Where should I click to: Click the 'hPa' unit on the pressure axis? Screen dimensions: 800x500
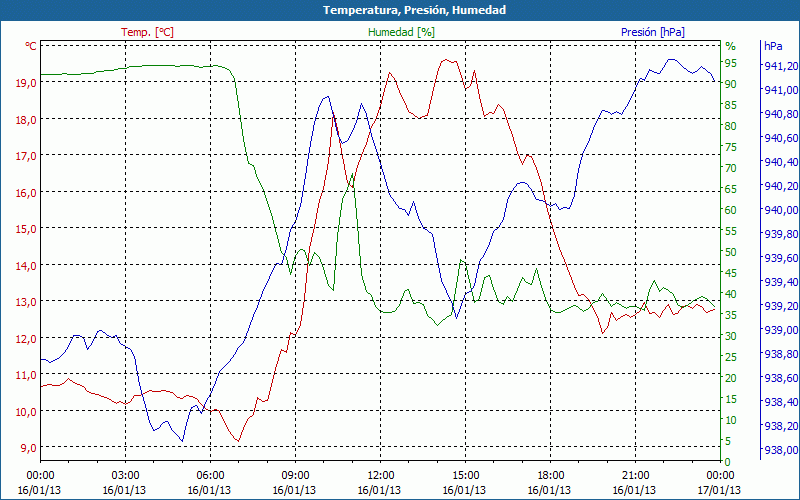(773, 46)
